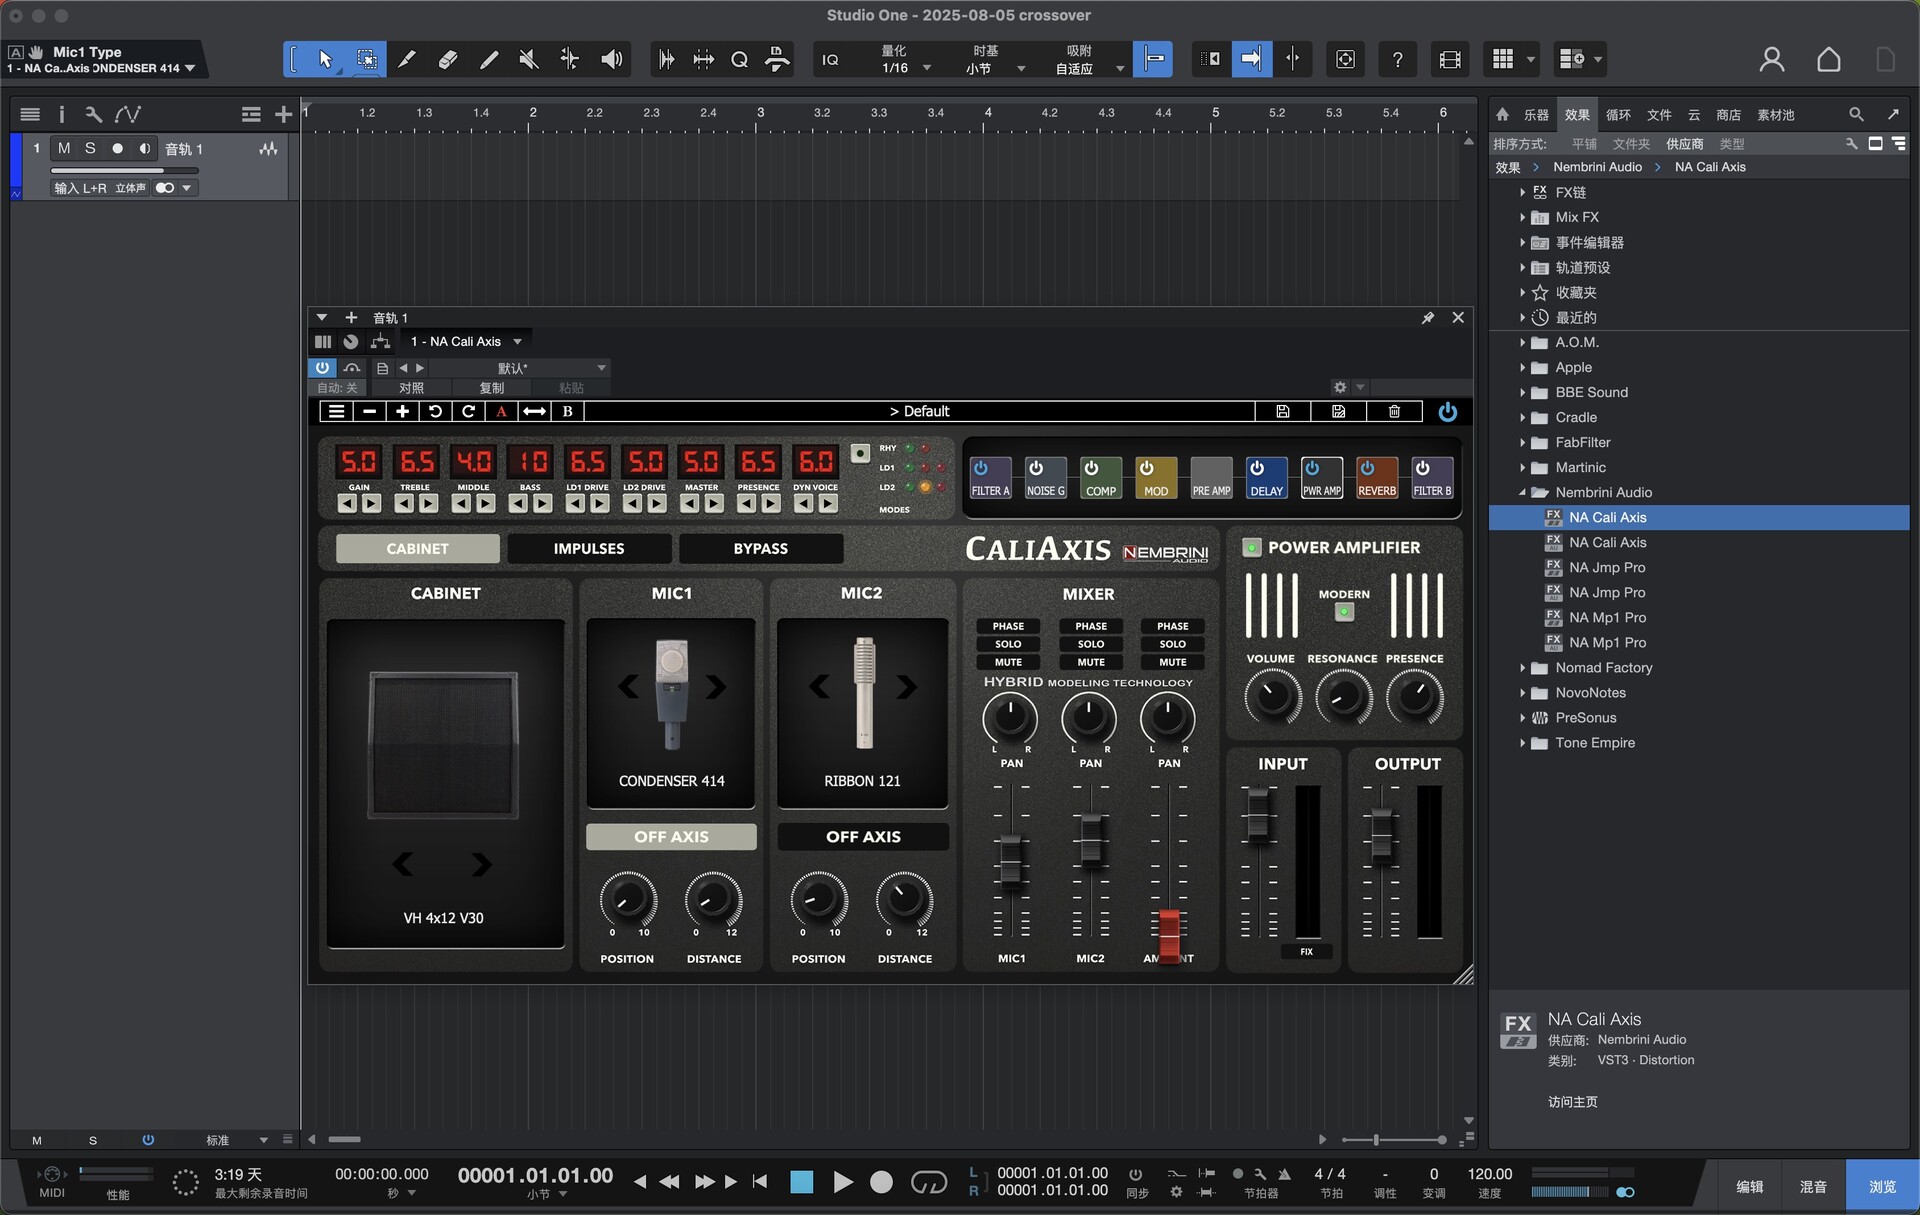Click MIC2 channel SOLO button

coord(1091,644)
